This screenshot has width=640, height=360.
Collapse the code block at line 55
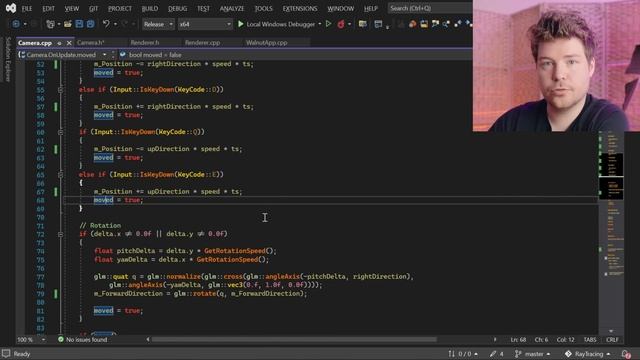click(60, 90)
